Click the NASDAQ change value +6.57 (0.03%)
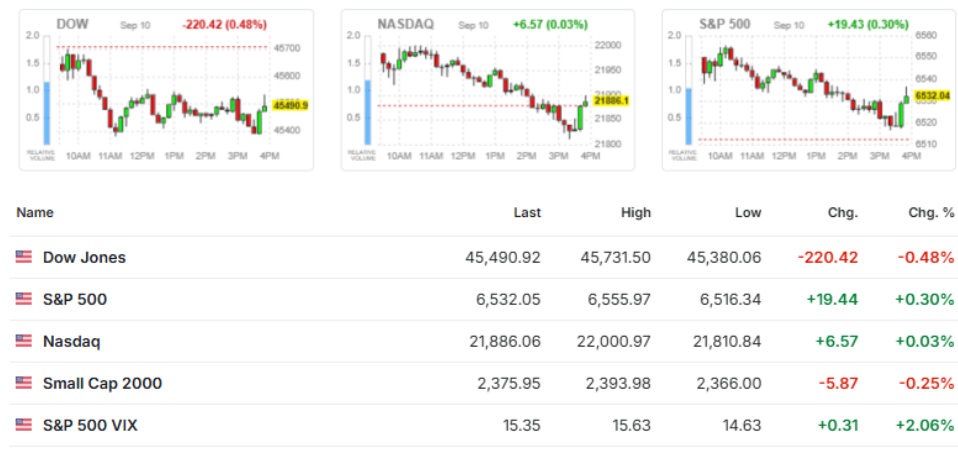The height and width of the screenshot is (456, 958). pyautogui.click(x=550, y=25)
